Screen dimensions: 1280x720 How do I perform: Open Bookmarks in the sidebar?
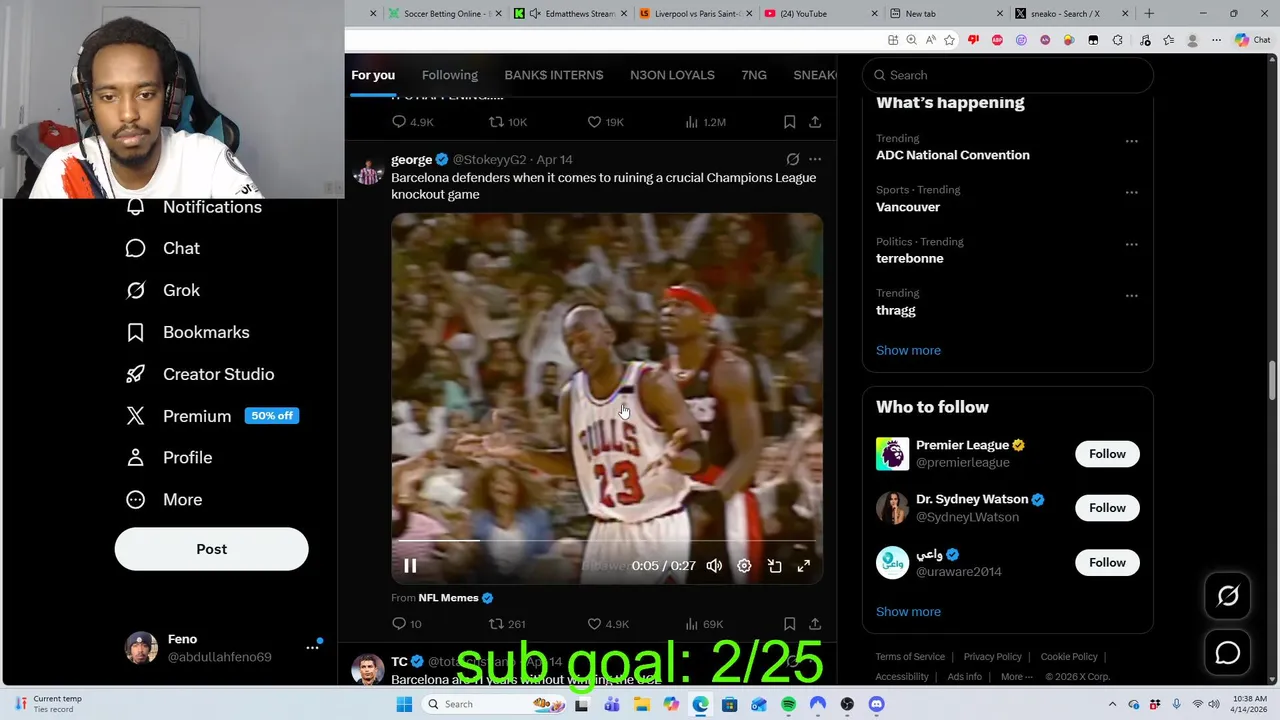pos(188,332)
